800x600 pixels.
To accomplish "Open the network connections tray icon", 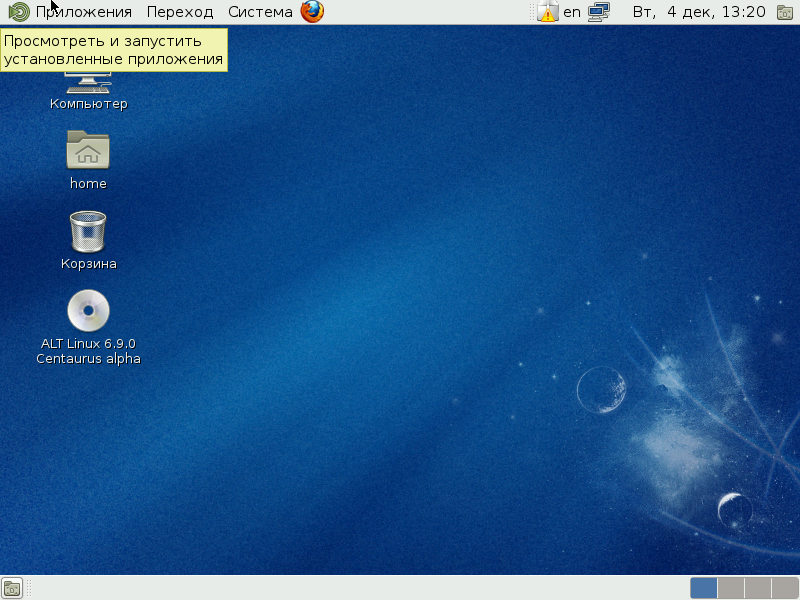I will (599, 12).
